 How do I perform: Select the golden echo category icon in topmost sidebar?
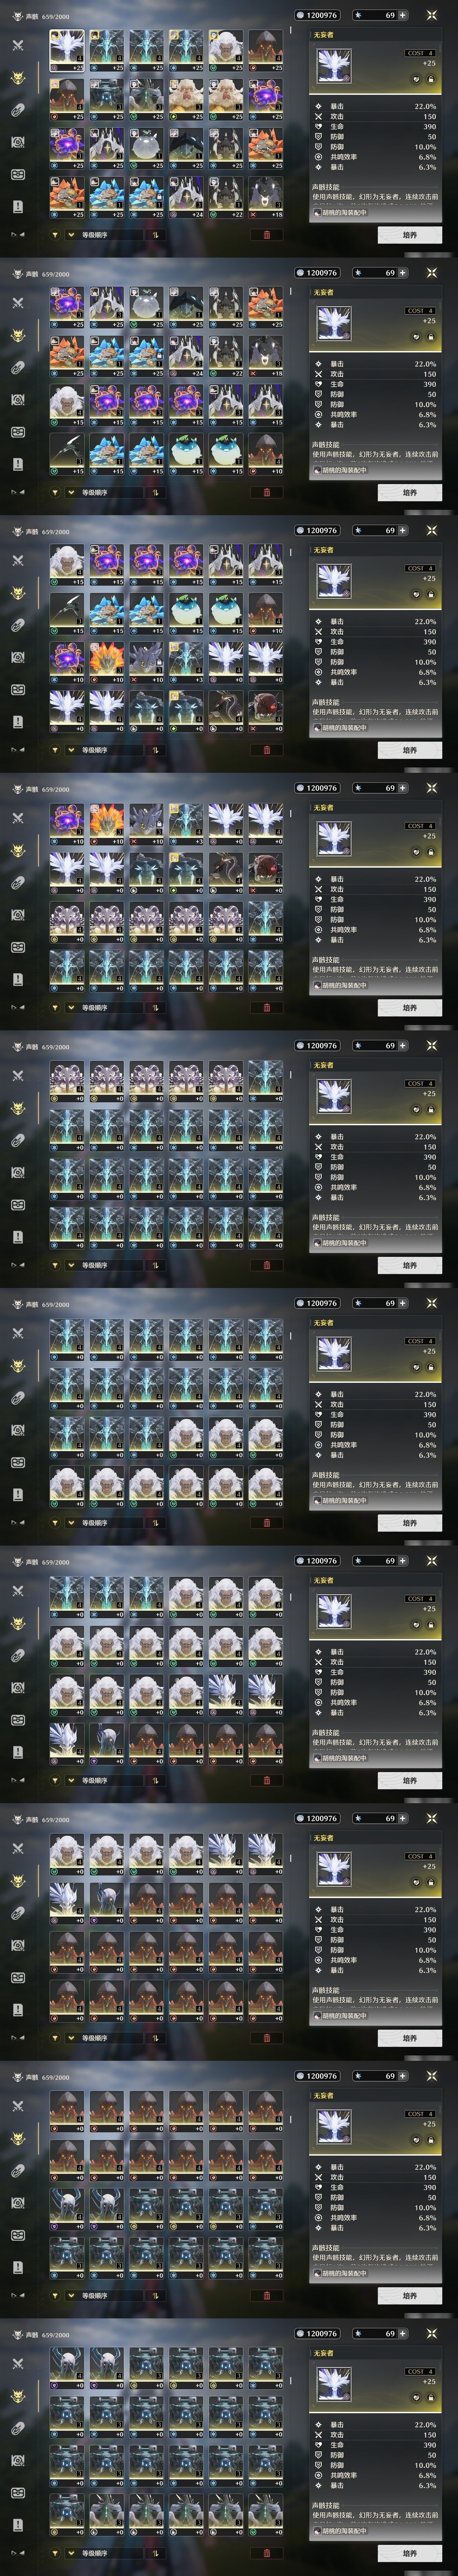tap(17, 77)
